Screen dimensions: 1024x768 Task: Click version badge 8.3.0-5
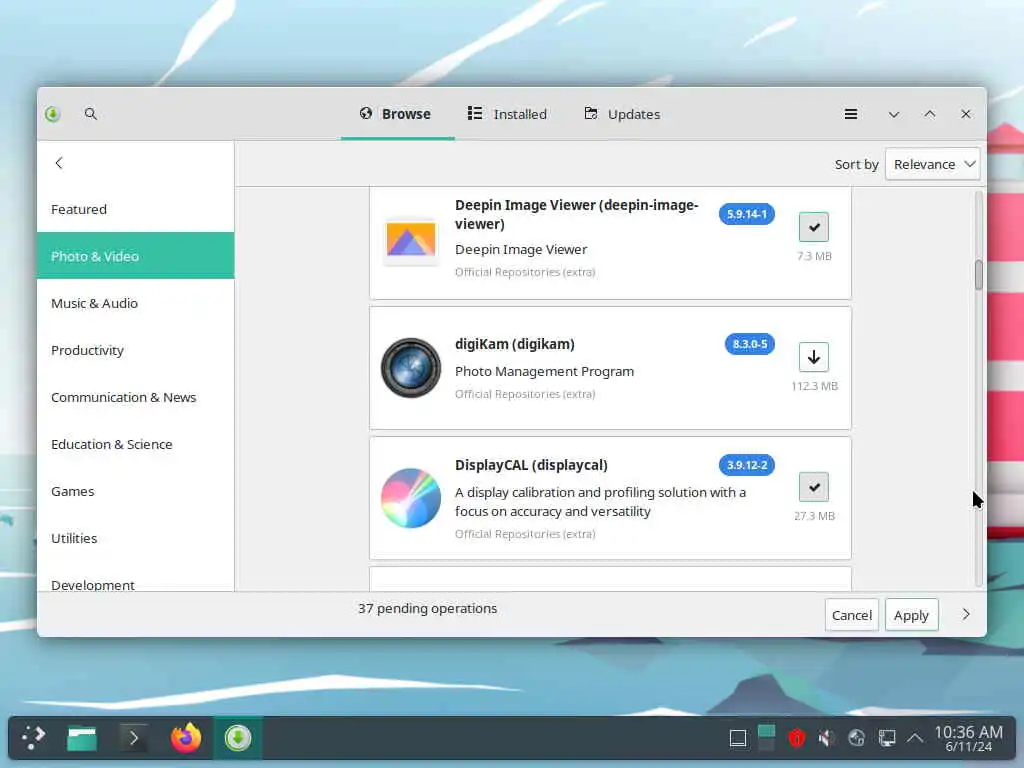[x=750, y=344]
